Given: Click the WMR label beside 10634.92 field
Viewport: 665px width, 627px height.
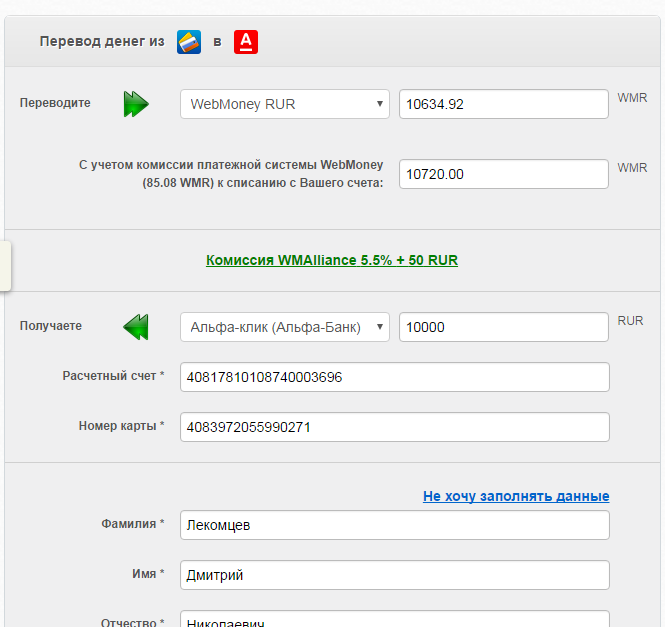Looking at the screenshot, I should click(x=632, y=98).
